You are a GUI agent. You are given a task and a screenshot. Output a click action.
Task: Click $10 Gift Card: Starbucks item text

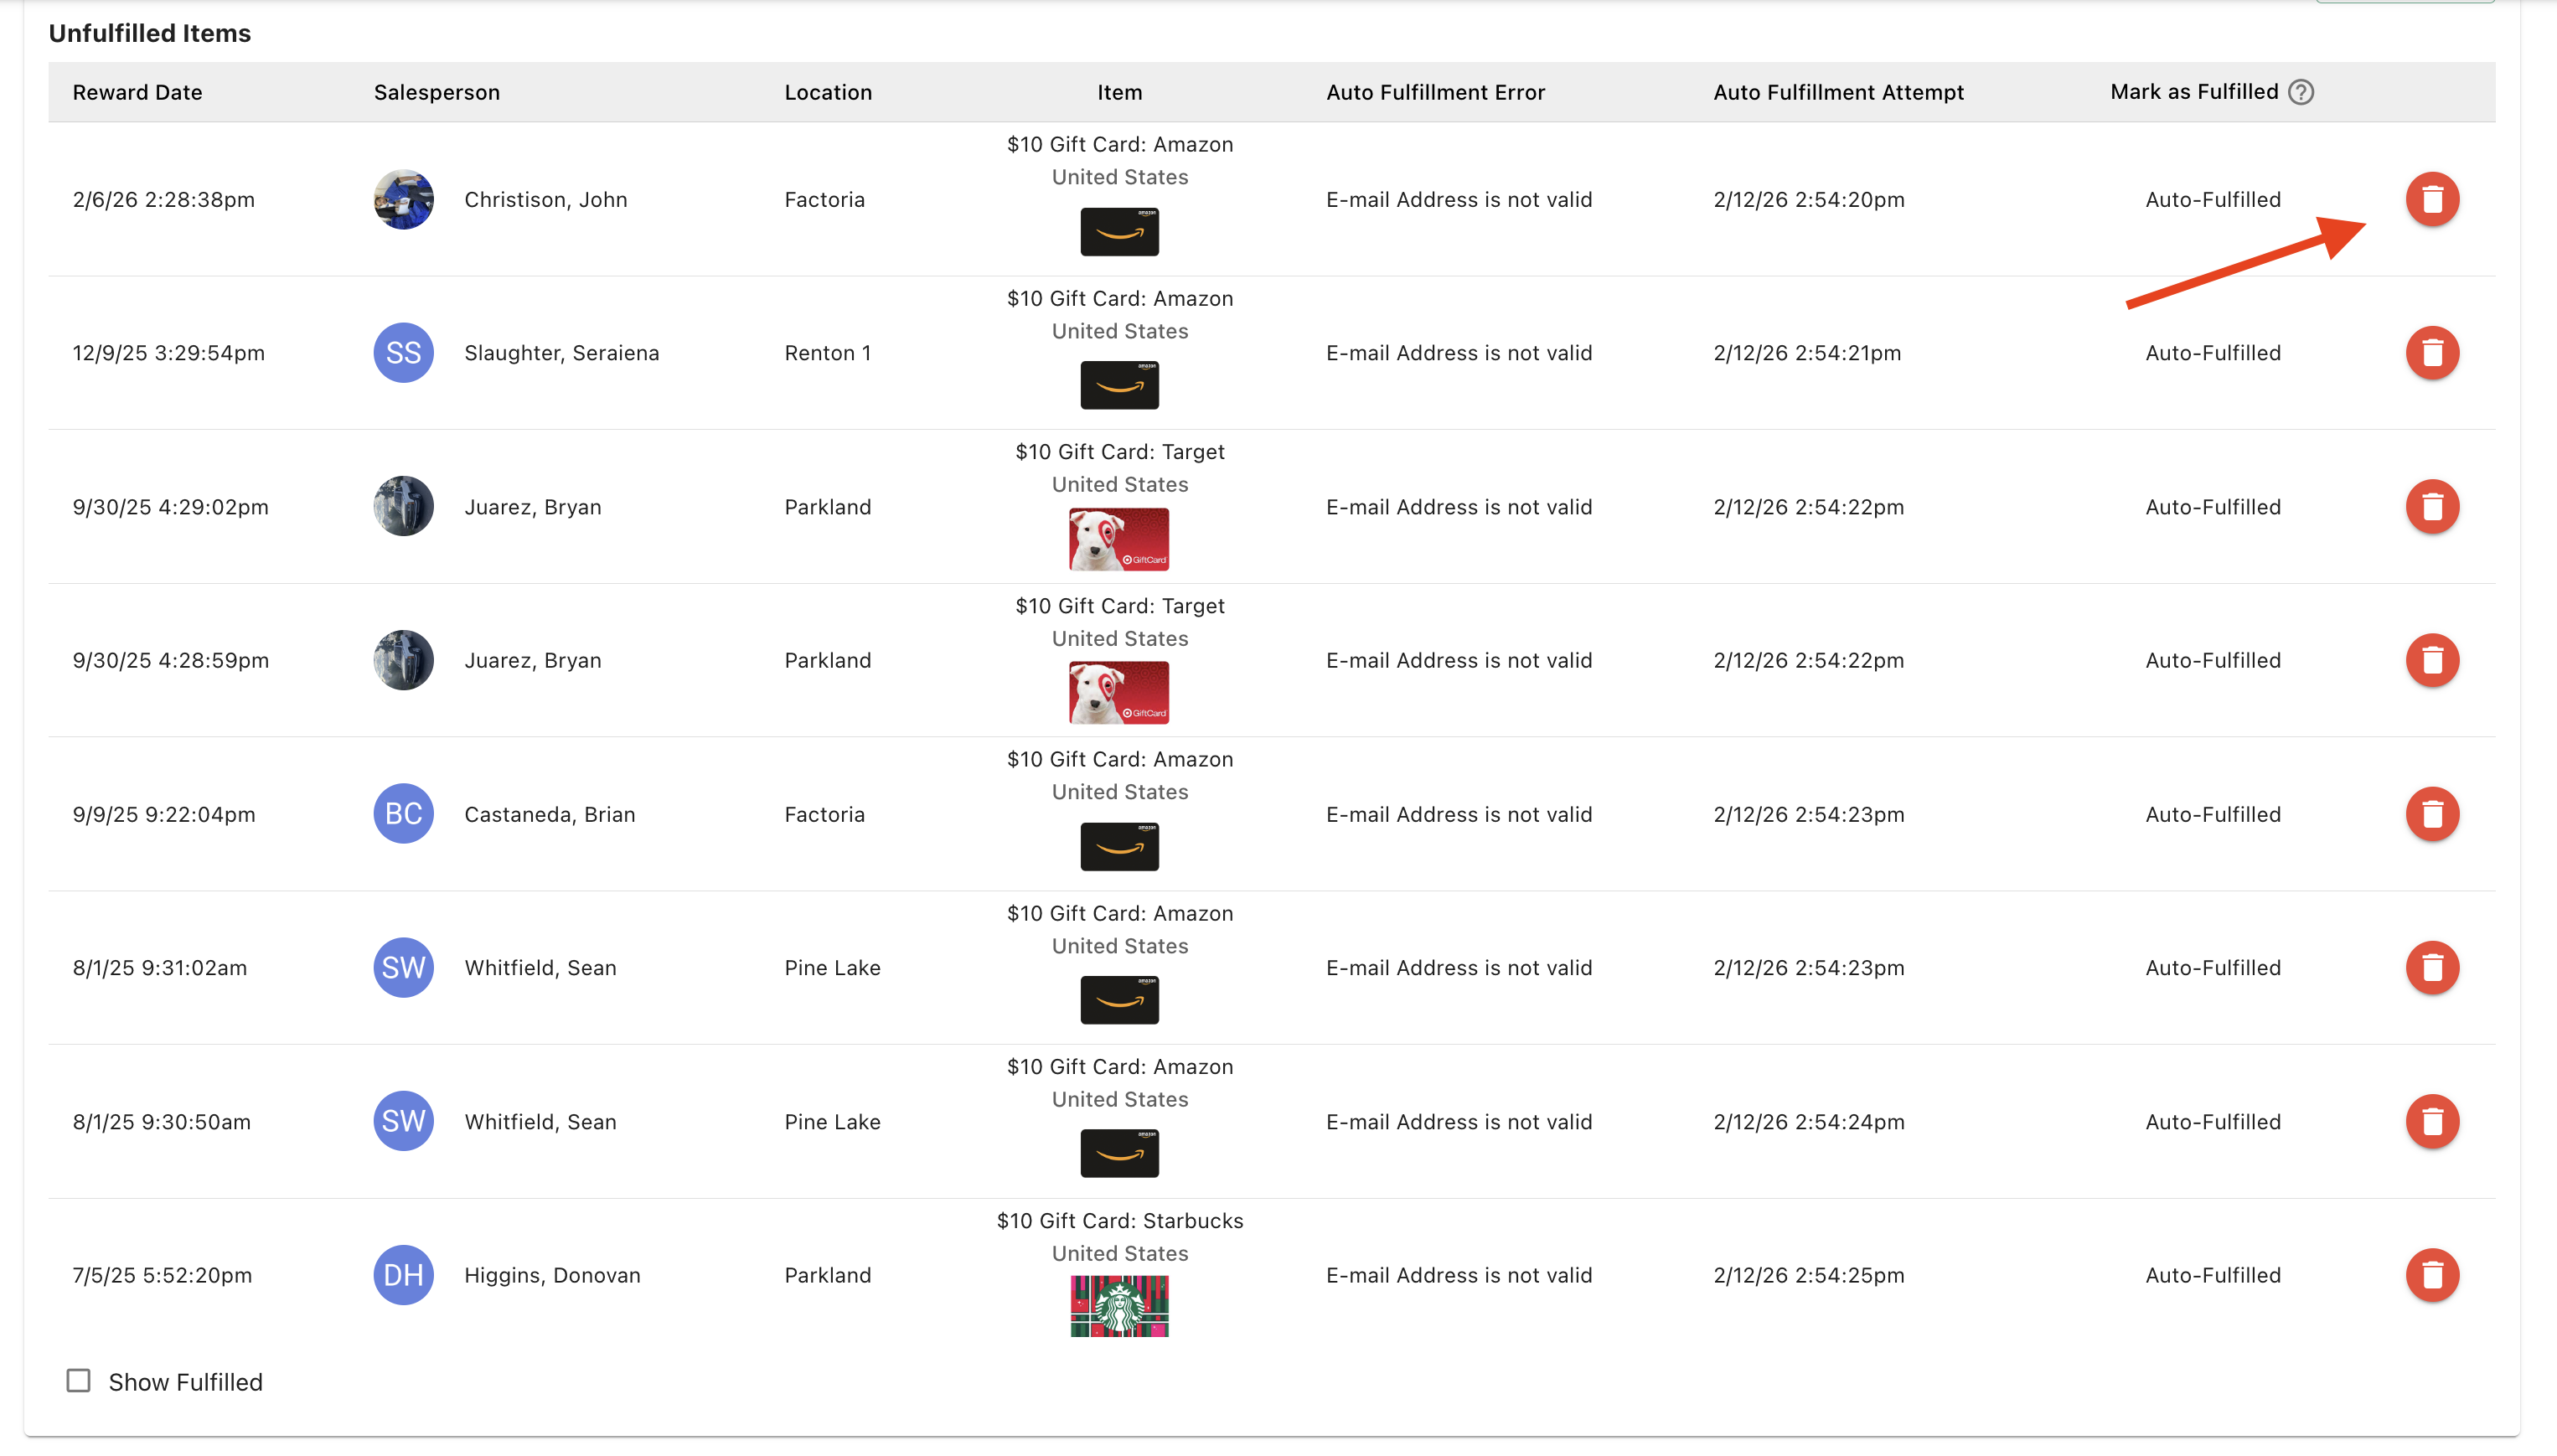point(1119,1221)
